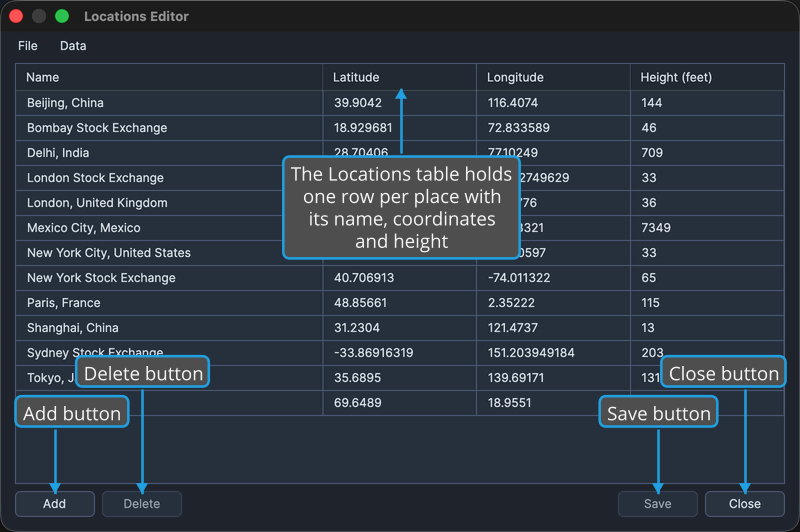
Task: Click the Latitude column header
Action: [x=399, y=77]
